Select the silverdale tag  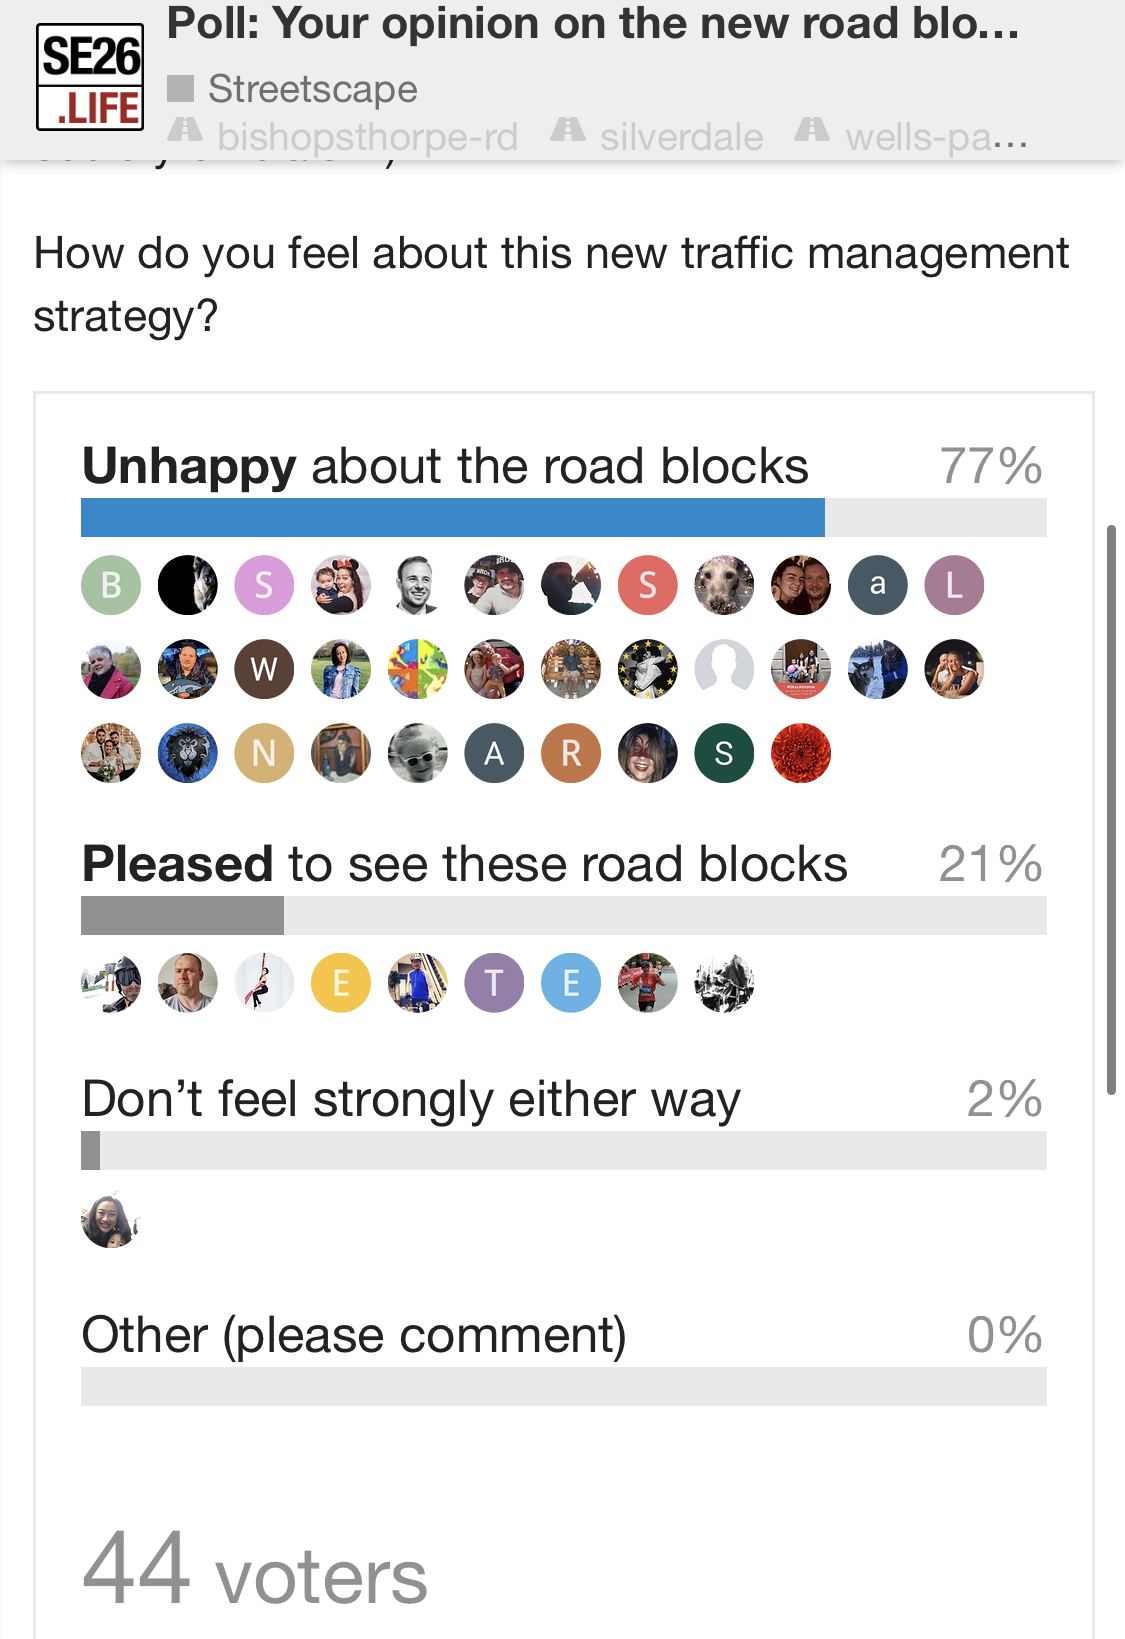[681, 136]
